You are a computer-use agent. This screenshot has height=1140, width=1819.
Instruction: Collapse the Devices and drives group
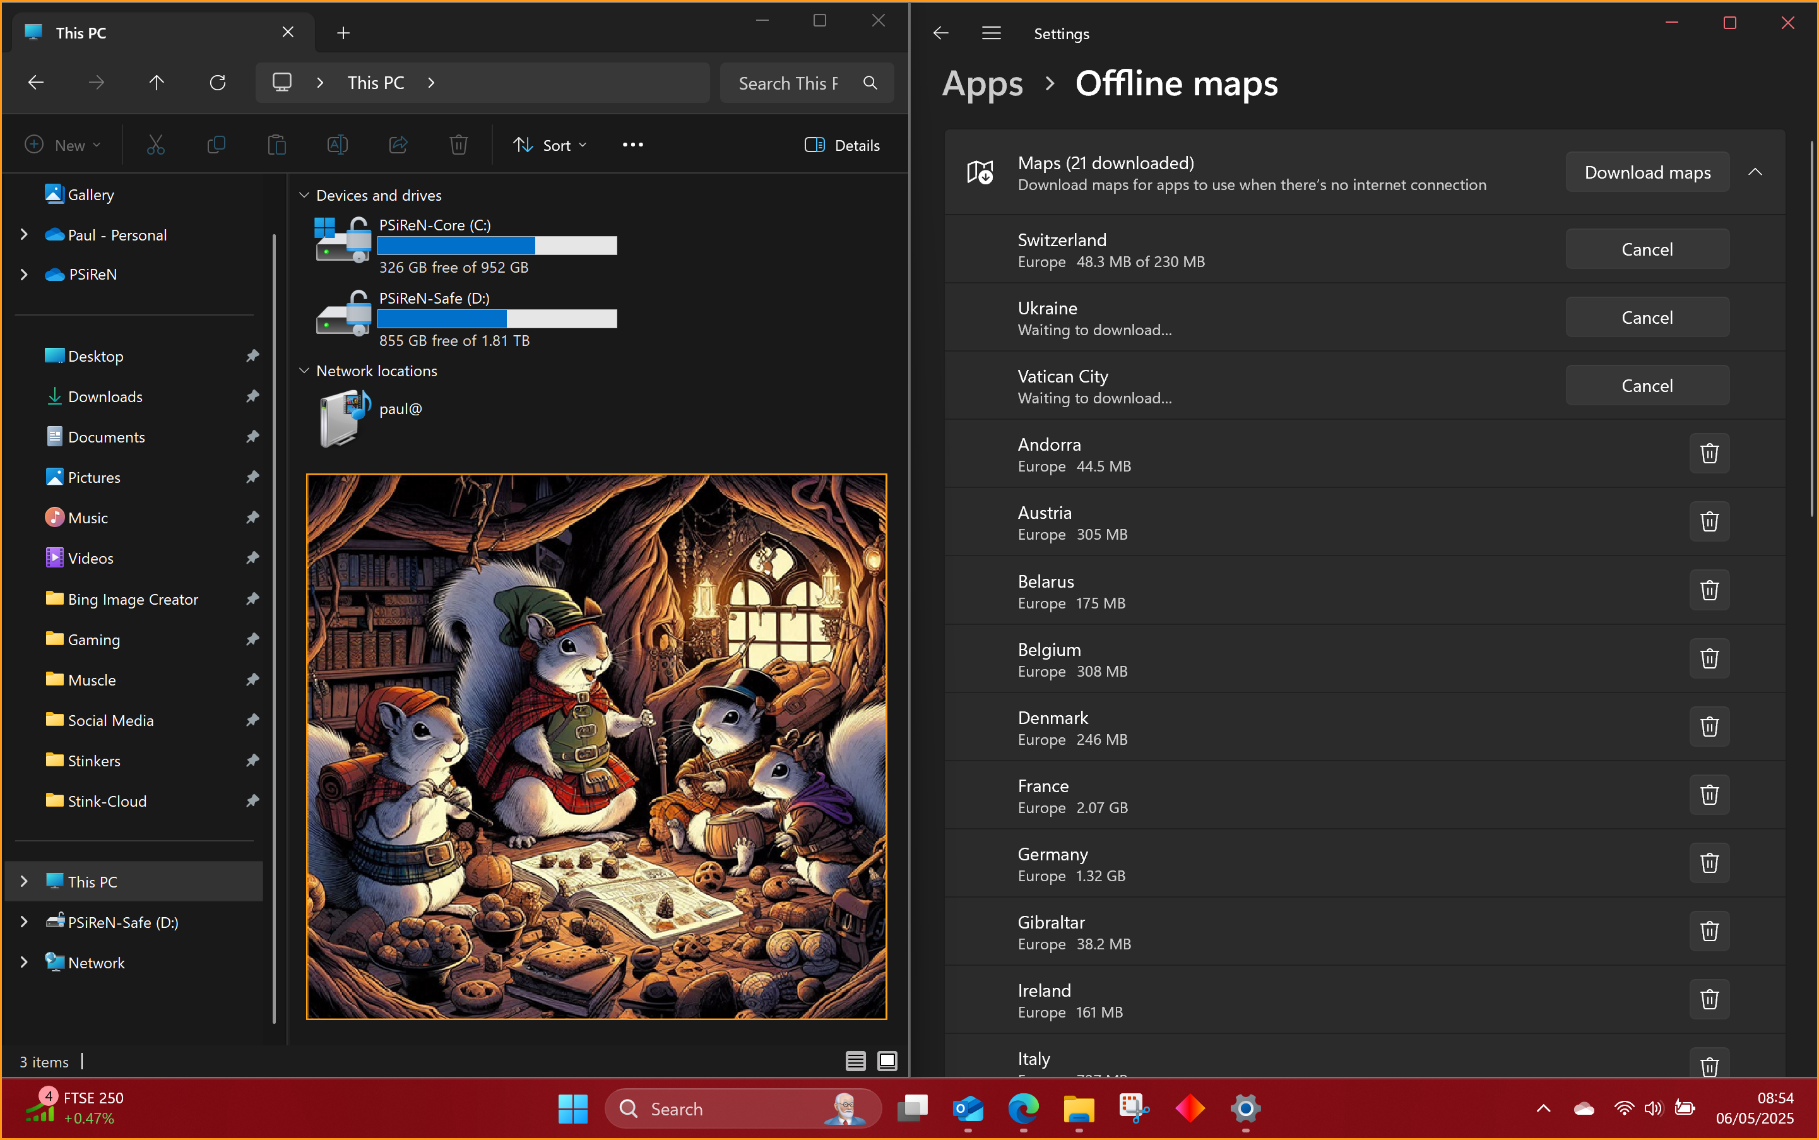pyautogui.click(x=304, y=195)
